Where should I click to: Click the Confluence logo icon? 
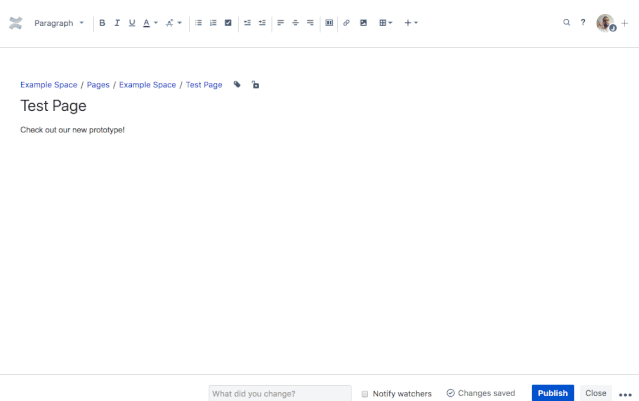tap(15, 23)
